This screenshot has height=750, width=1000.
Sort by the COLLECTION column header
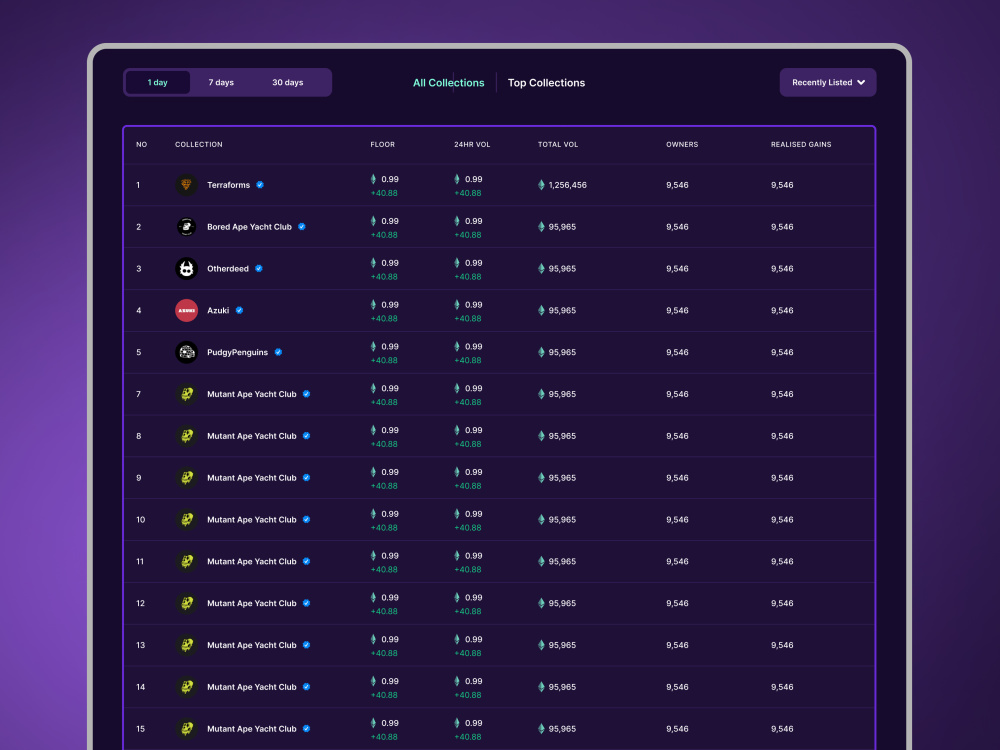tap(199, 145)
